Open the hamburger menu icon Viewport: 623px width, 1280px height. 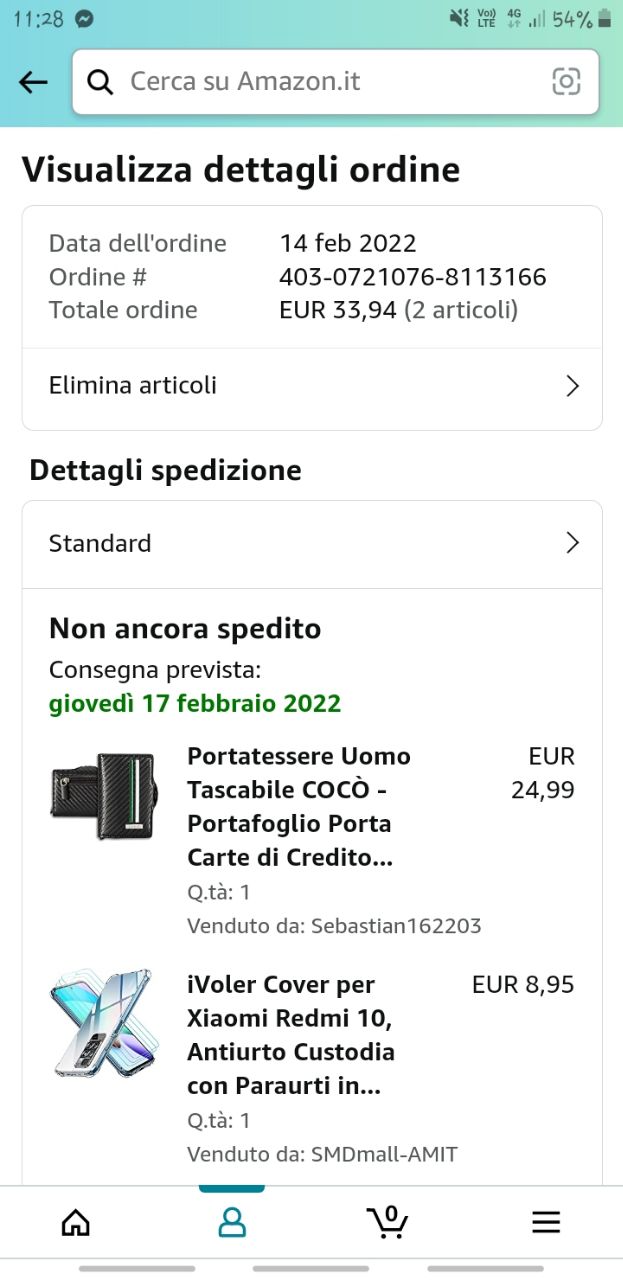click(545, 1222)
